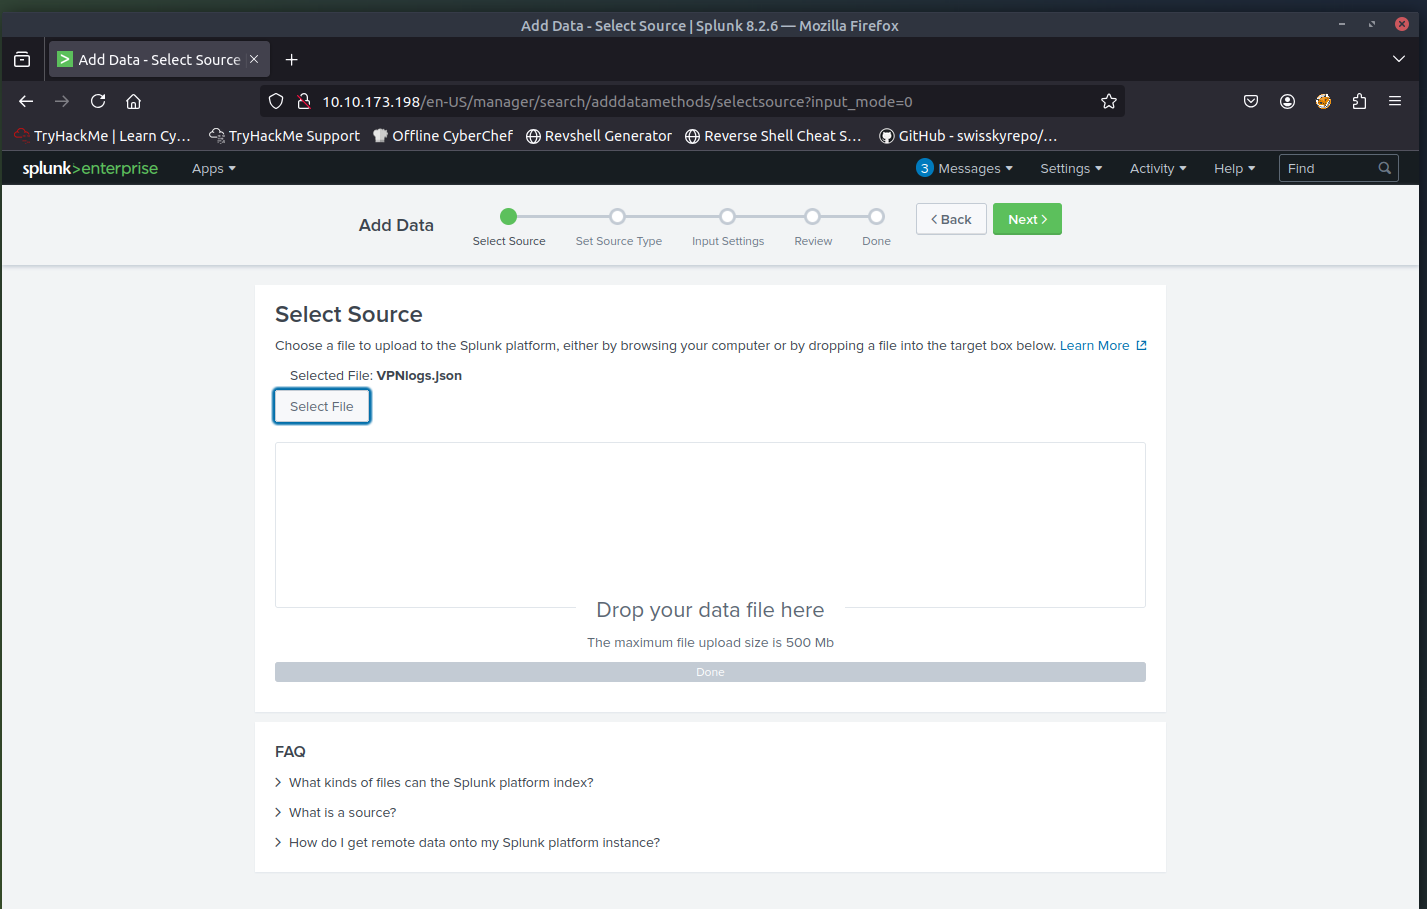Click the Done step circle
Viewport: 1427px width, 909px height.
[876, 216]
